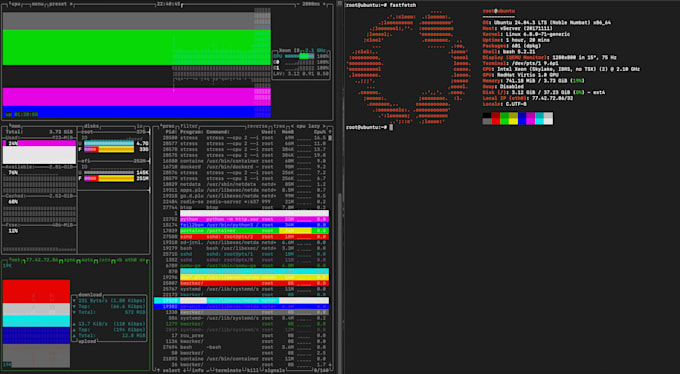Select the bash -bash process row
Image resolution: width=680 pixels, height=374 pixels.
pos(242,347)
